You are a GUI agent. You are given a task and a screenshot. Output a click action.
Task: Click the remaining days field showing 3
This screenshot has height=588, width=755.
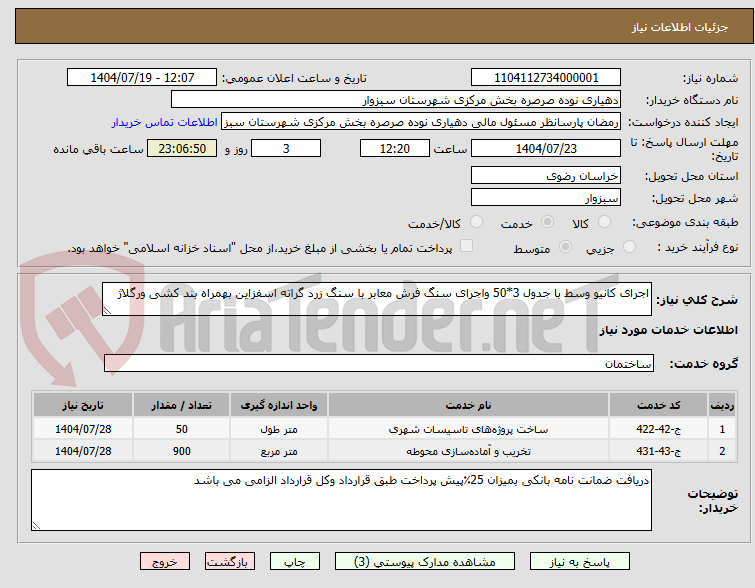click(x=286, y=148)
